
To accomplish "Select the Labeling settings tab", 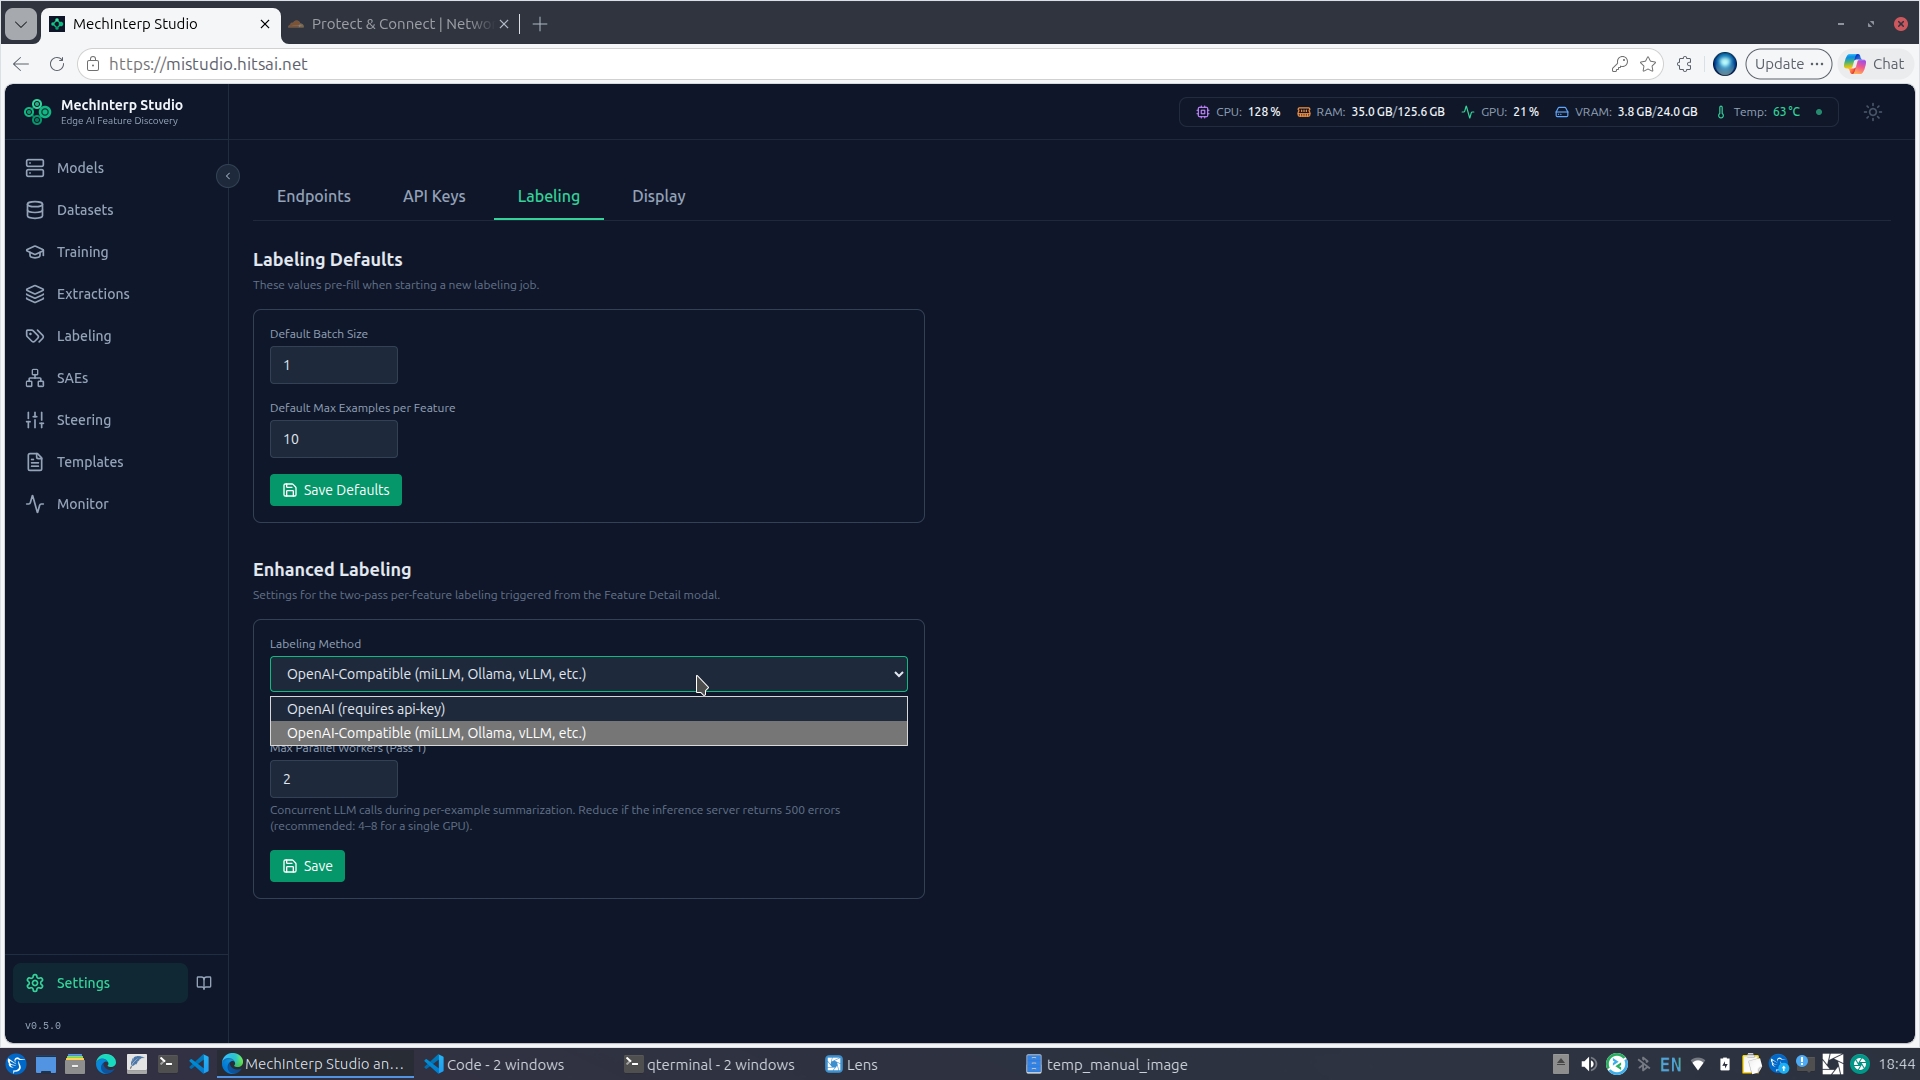I will coord(548,196).
